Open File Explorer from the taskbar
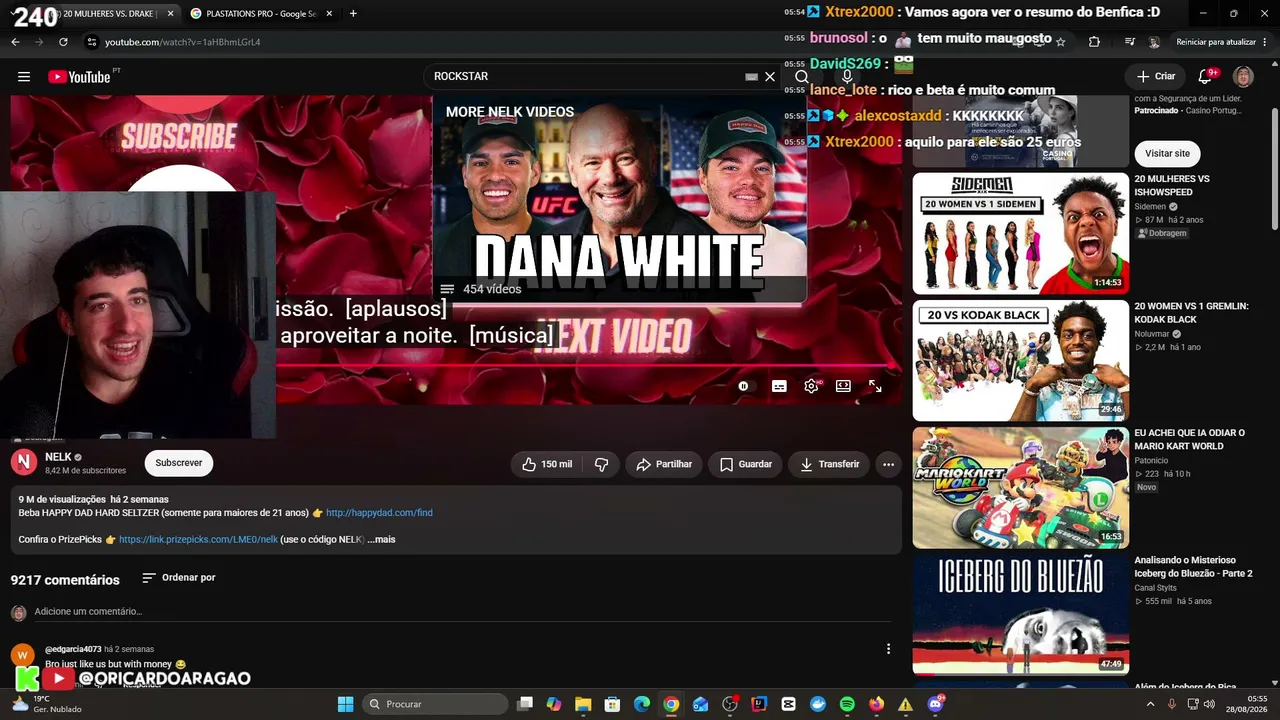 click(583, 704)
